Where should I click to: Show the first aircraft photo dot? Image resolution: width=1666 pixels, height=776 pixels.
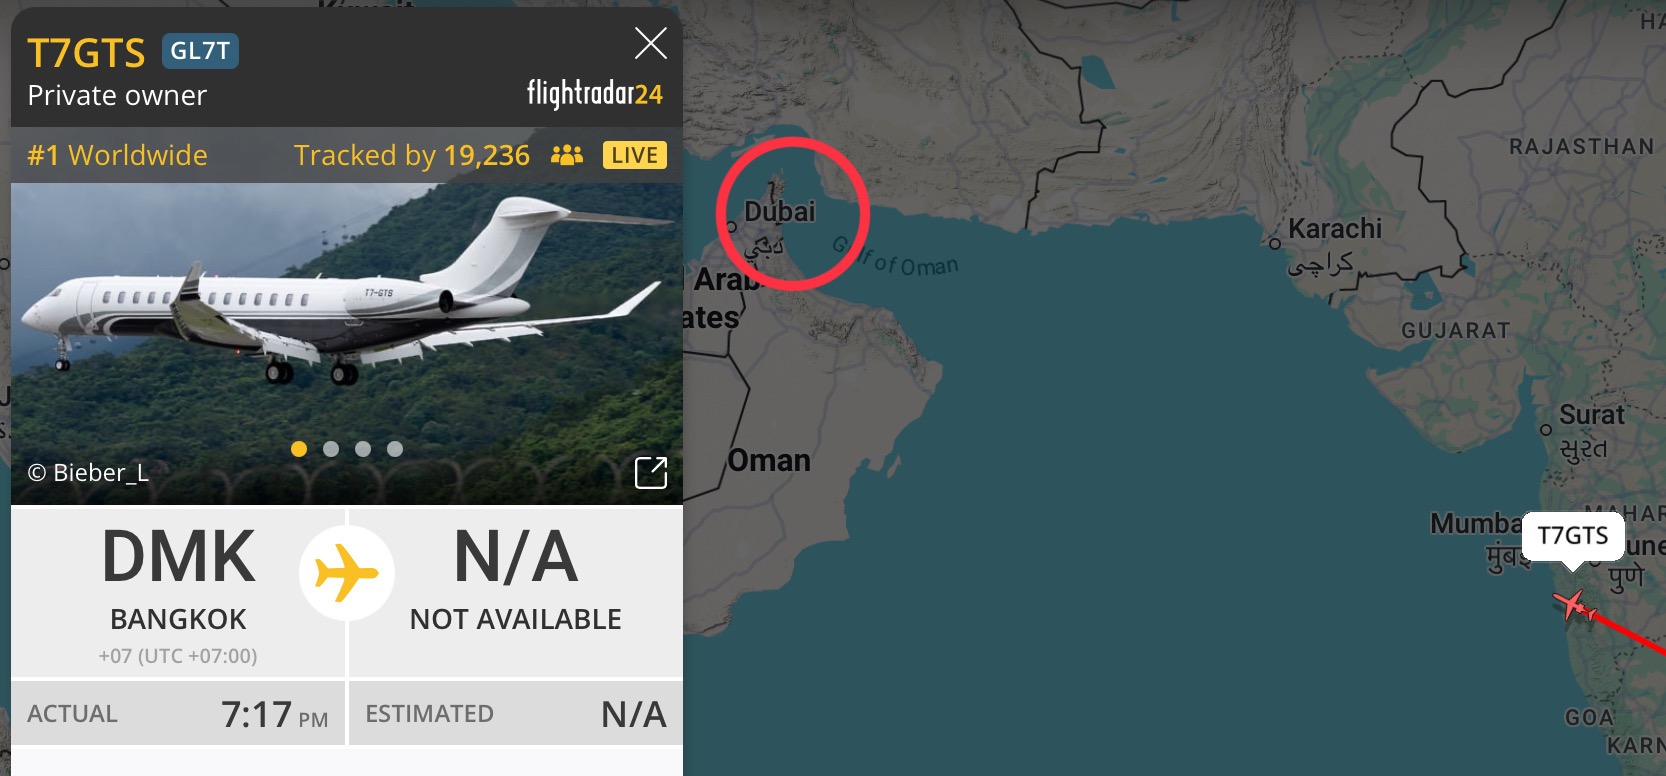click(299, 449)
